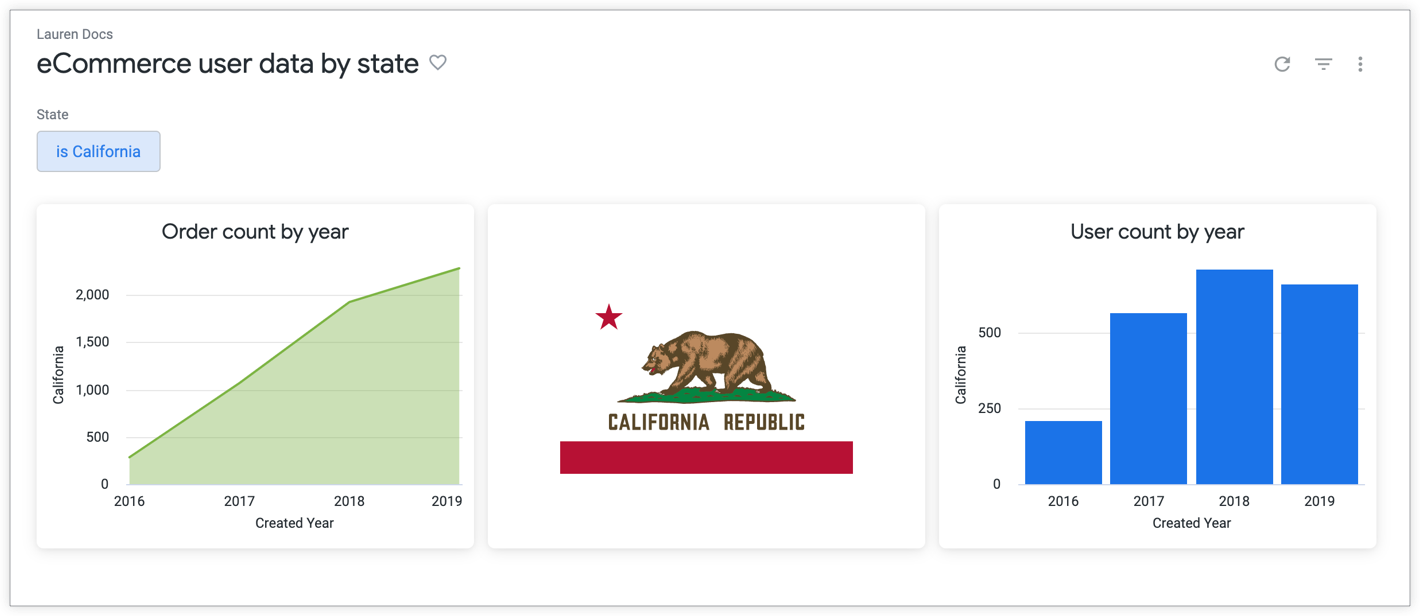Open the three-dot dashboard actions menu

tap(1360, 64)
